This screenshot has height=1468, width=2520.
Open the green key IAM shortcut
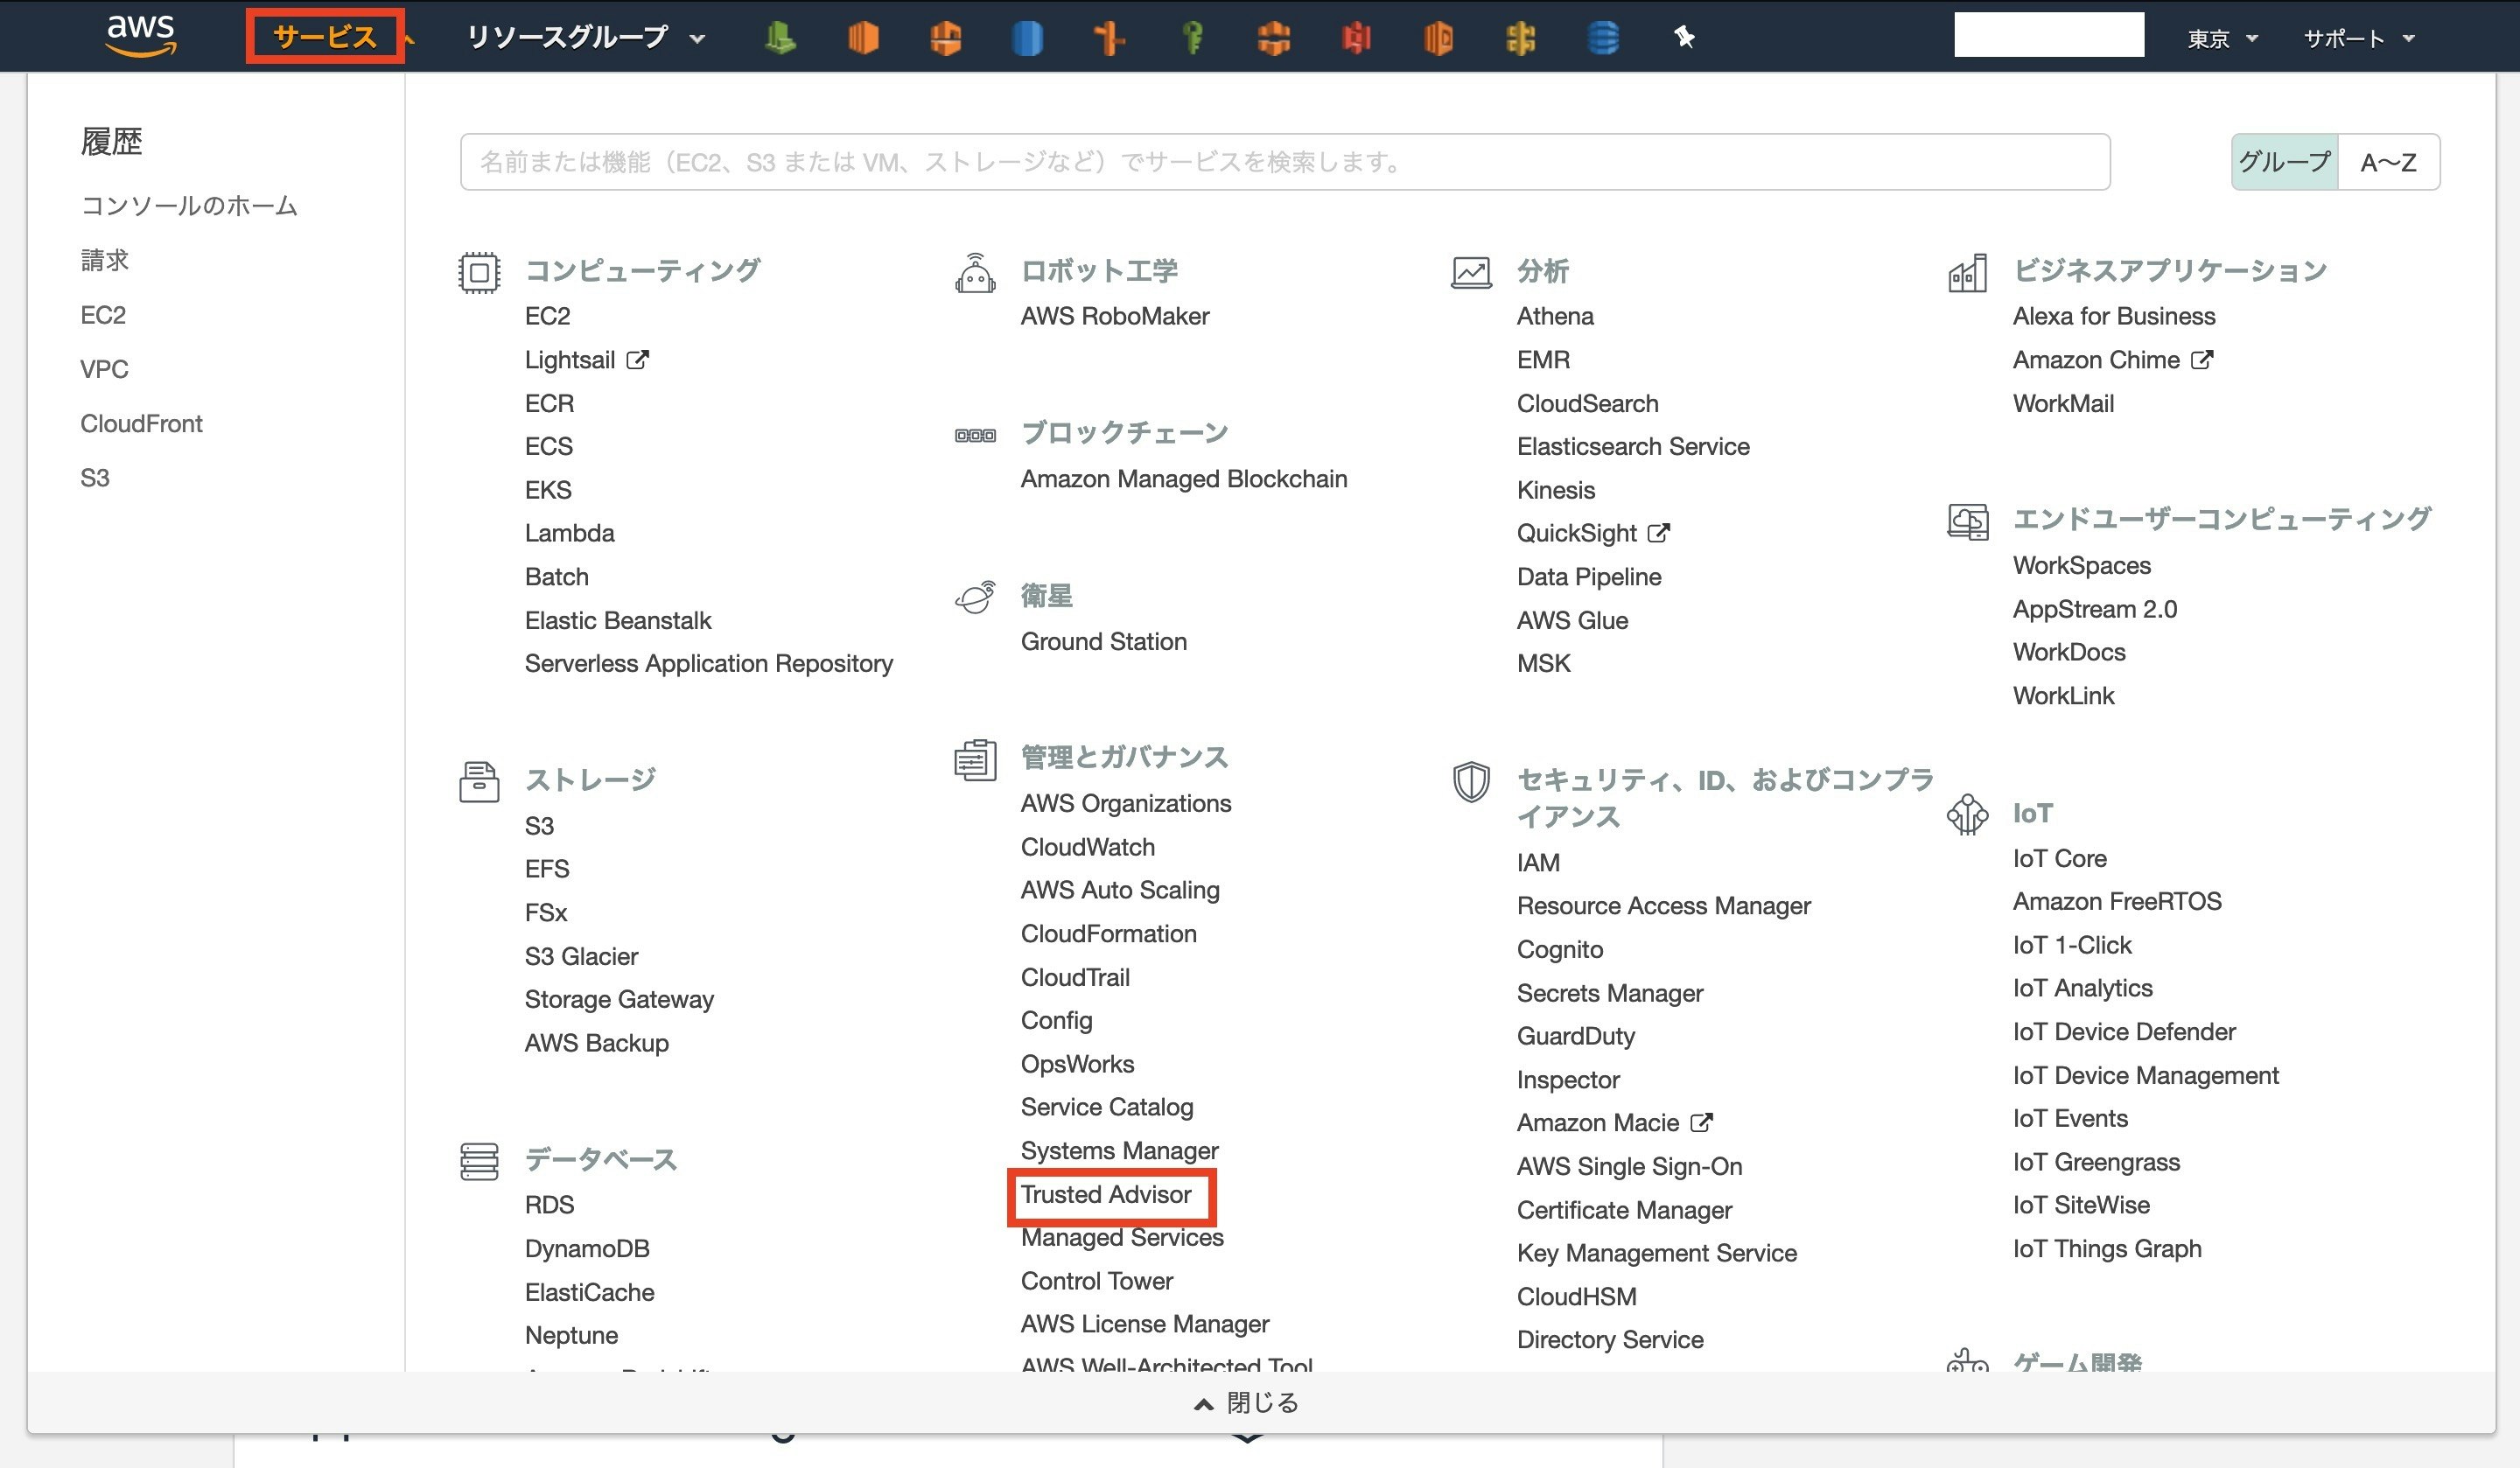(1191, 38)
